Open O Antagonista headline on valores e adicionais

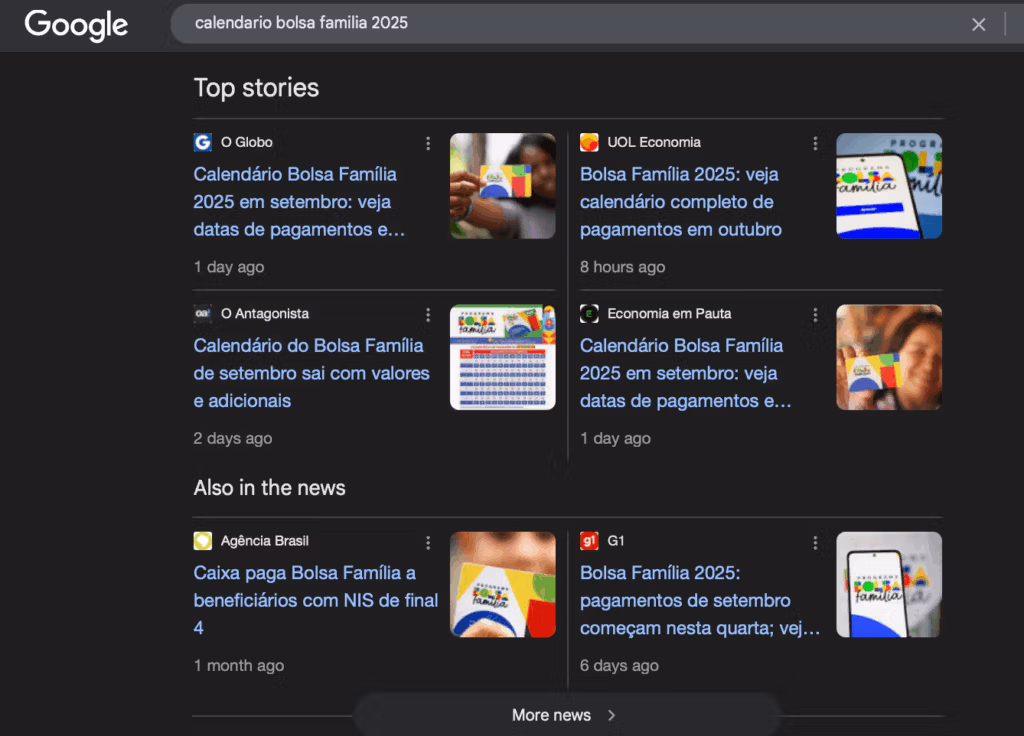tap(310, 373)
